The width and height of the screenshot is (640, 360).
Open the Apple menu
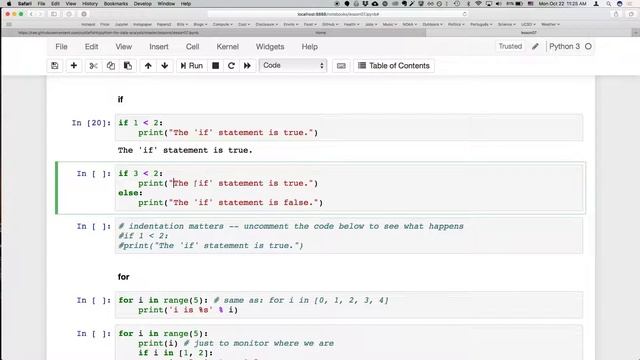click(x=9, y=4)
